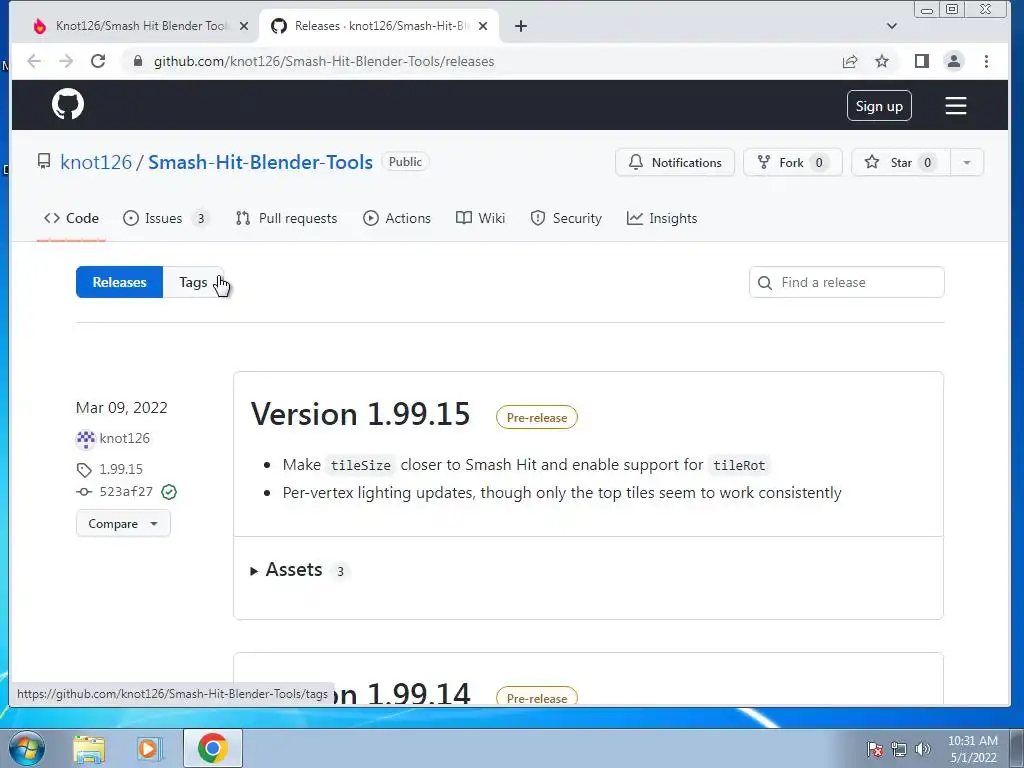Fork the repository
Screen dimensions: 1024x768
click(x=793, y=163)
